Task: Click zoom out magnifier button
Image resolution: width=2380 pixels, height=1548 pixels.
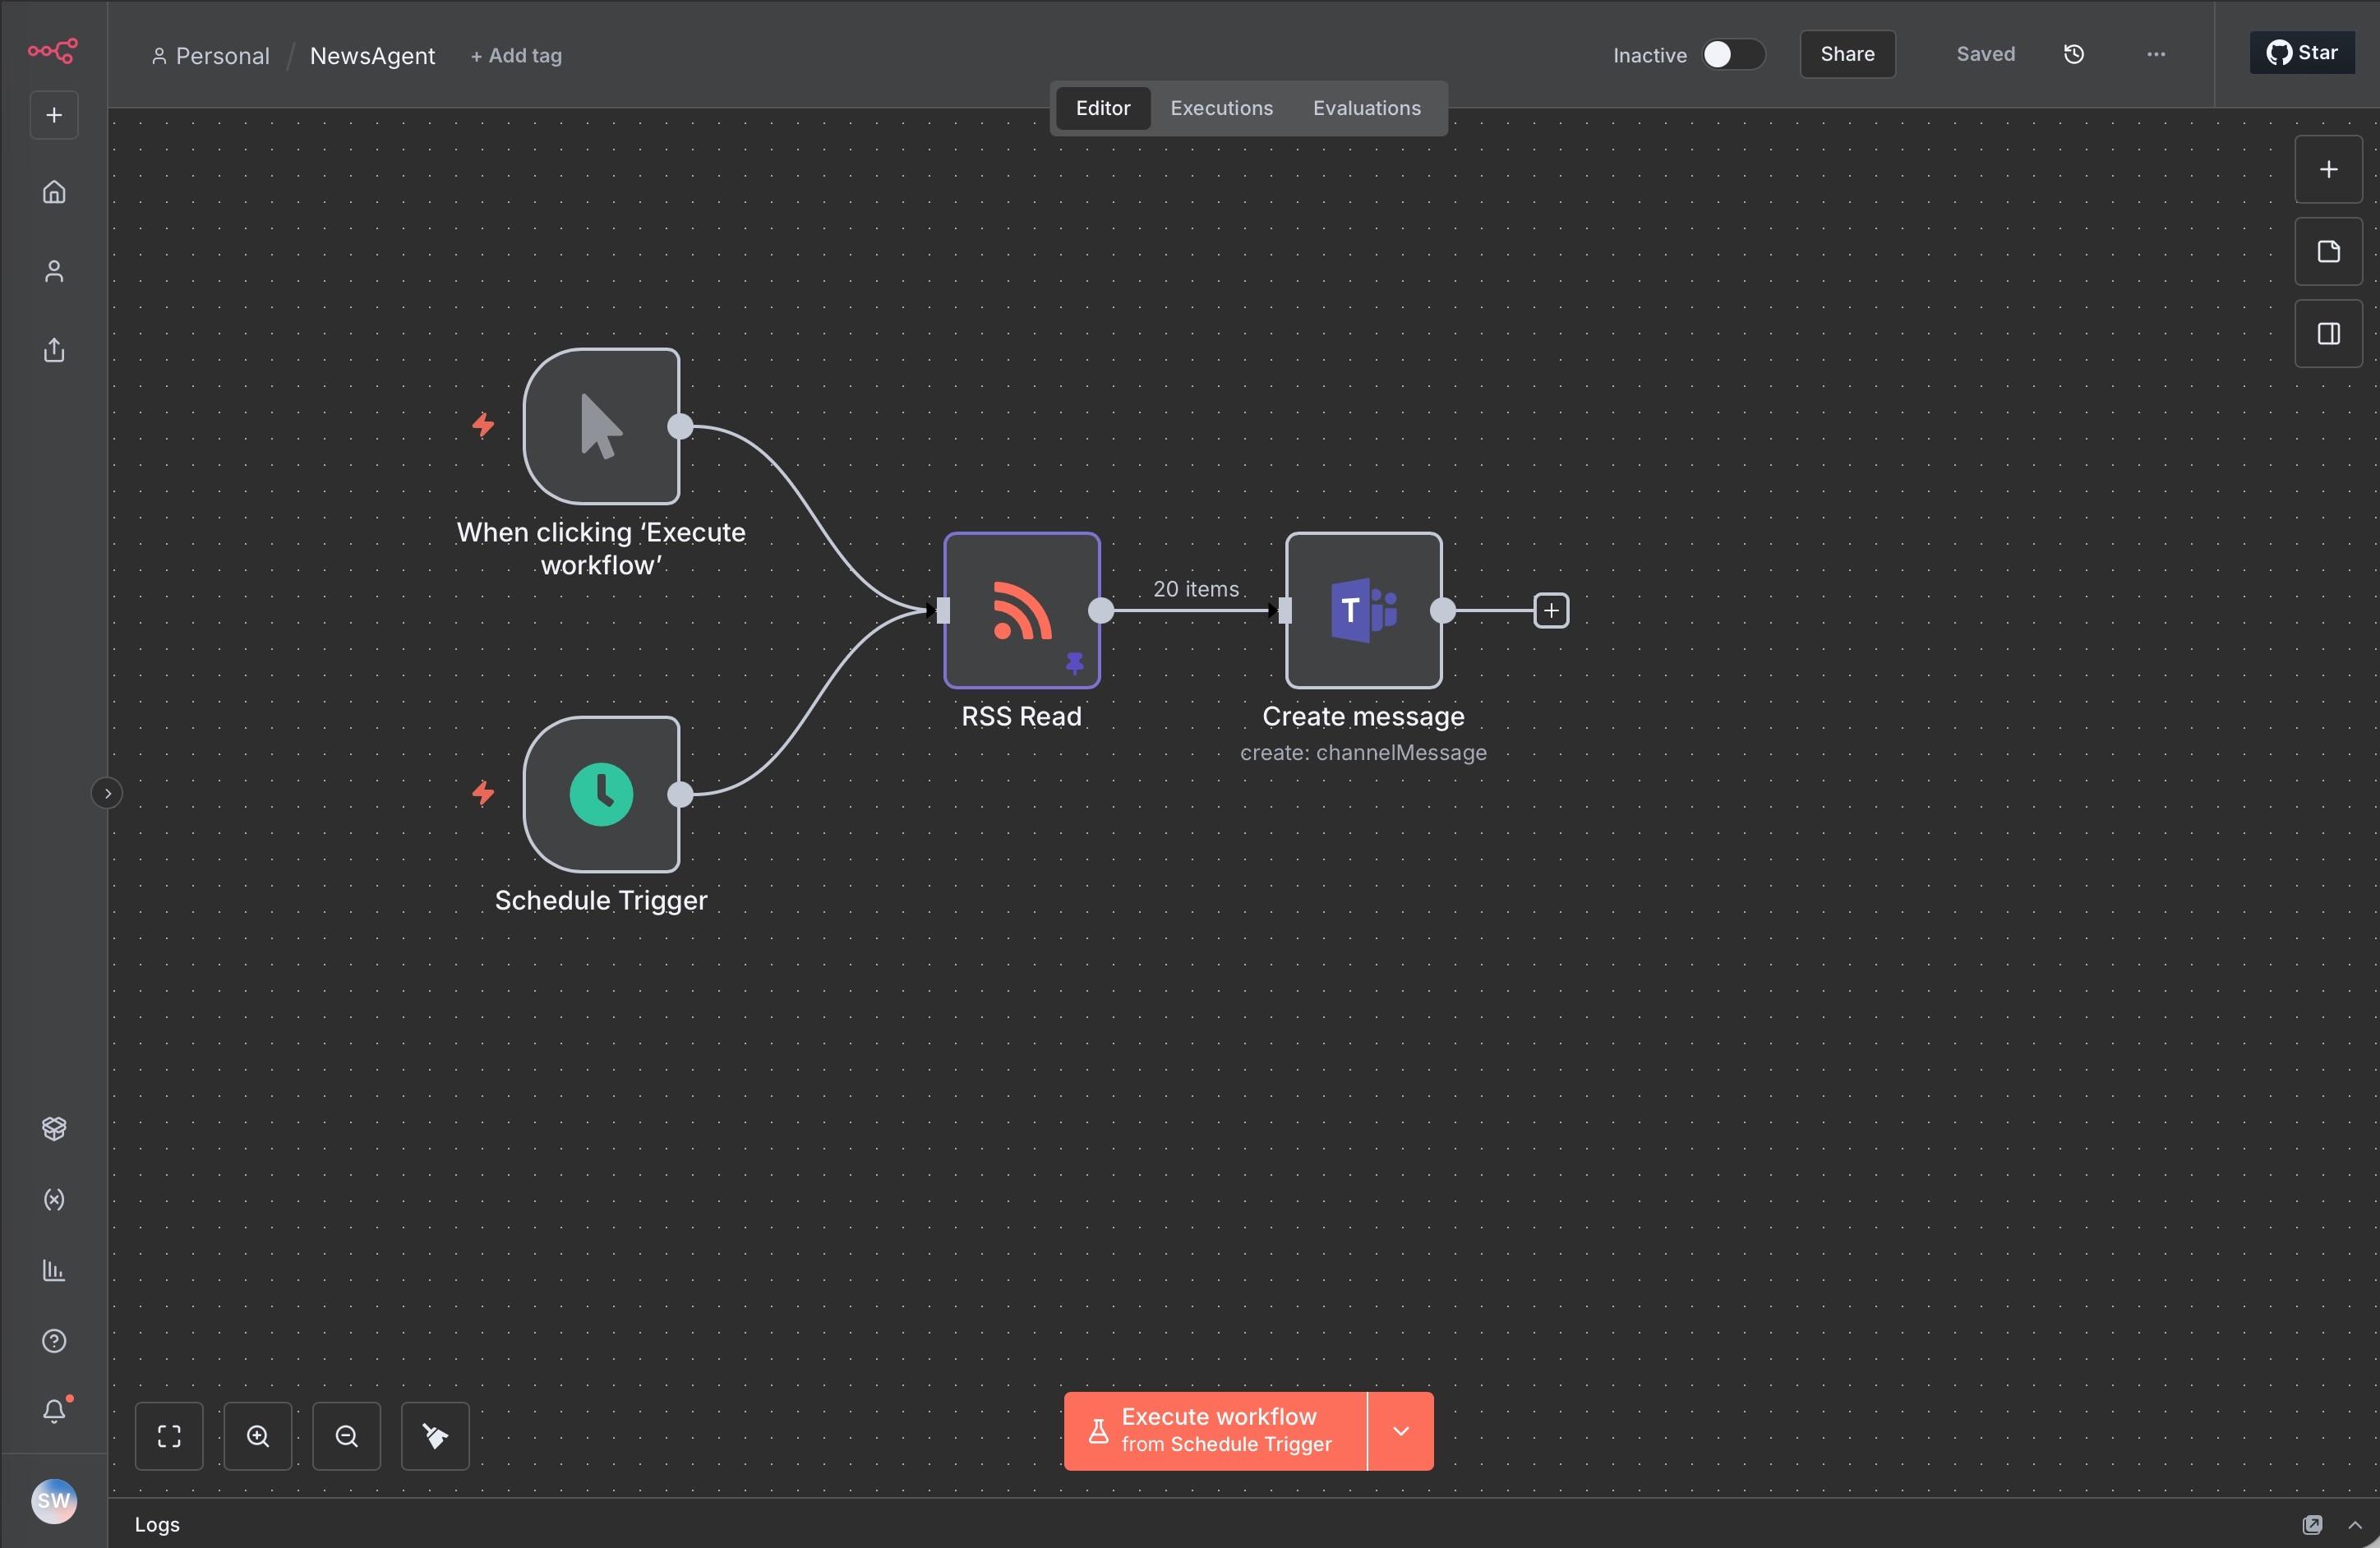Action: tap(346, 1436)
